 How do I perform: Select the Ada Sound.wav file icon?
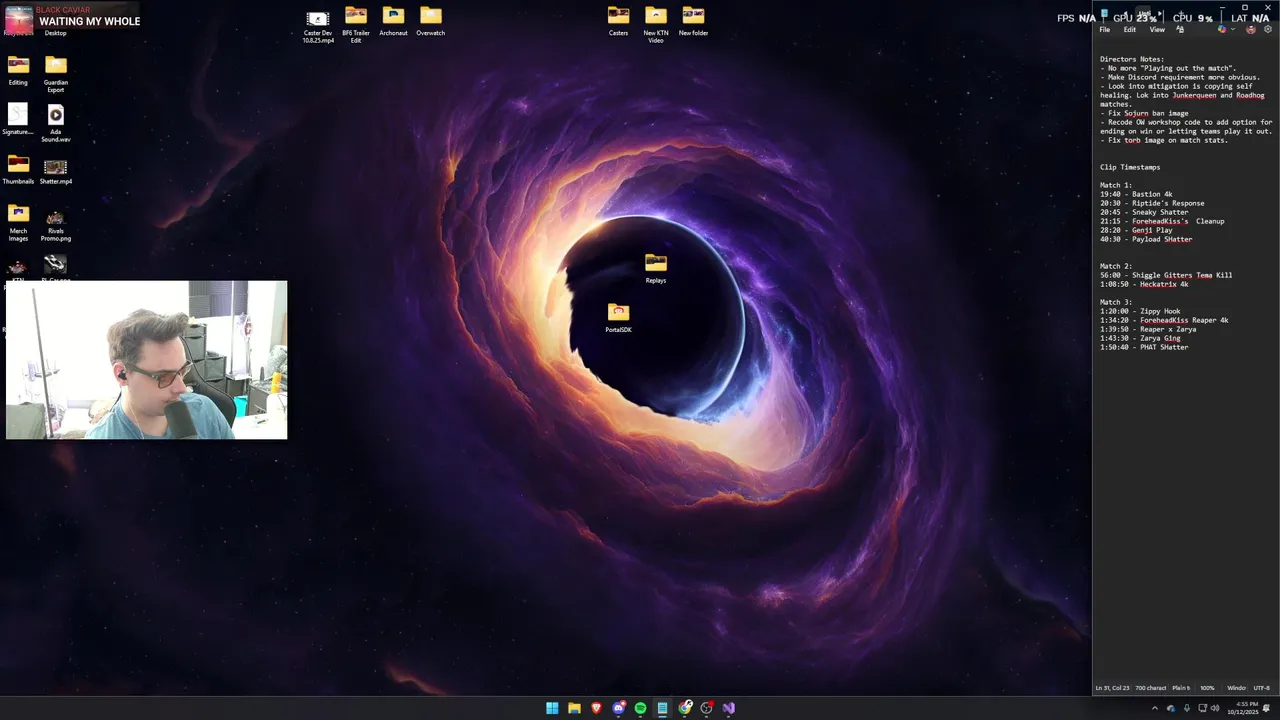coord(56,124)
